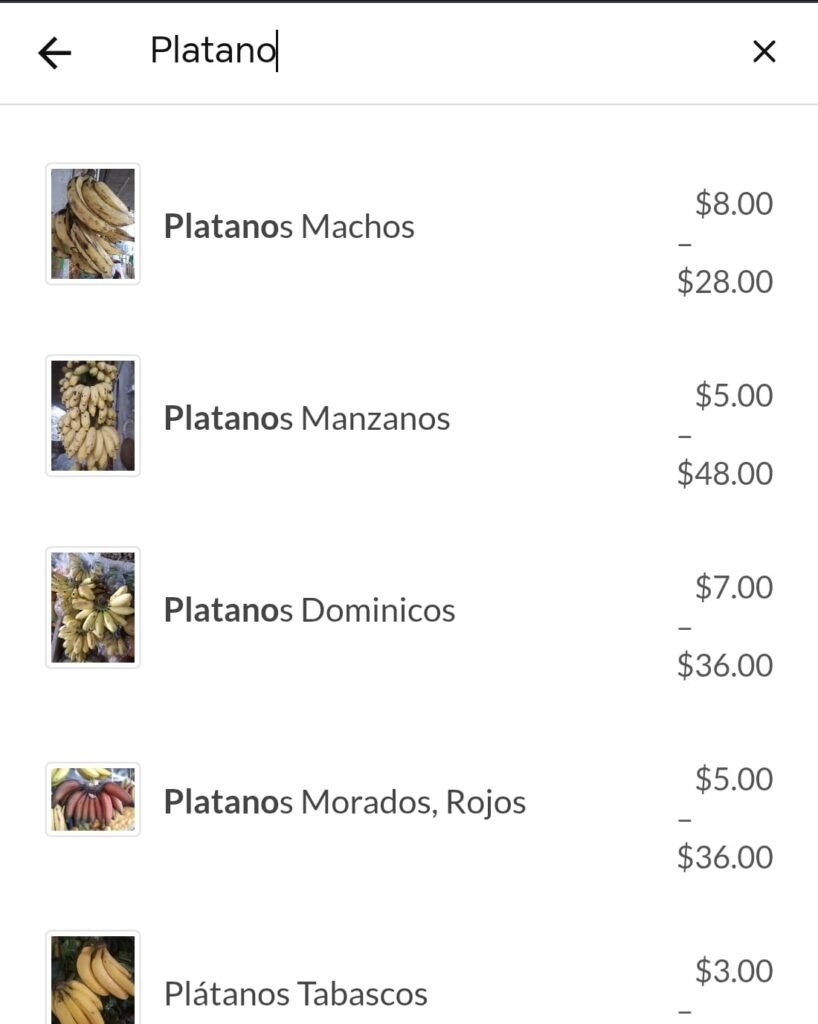Viewport: 818px width, 1024px height.
Task: Click the $36.00 price under Platanos Dominicos
Action: (x=725, y=665)
